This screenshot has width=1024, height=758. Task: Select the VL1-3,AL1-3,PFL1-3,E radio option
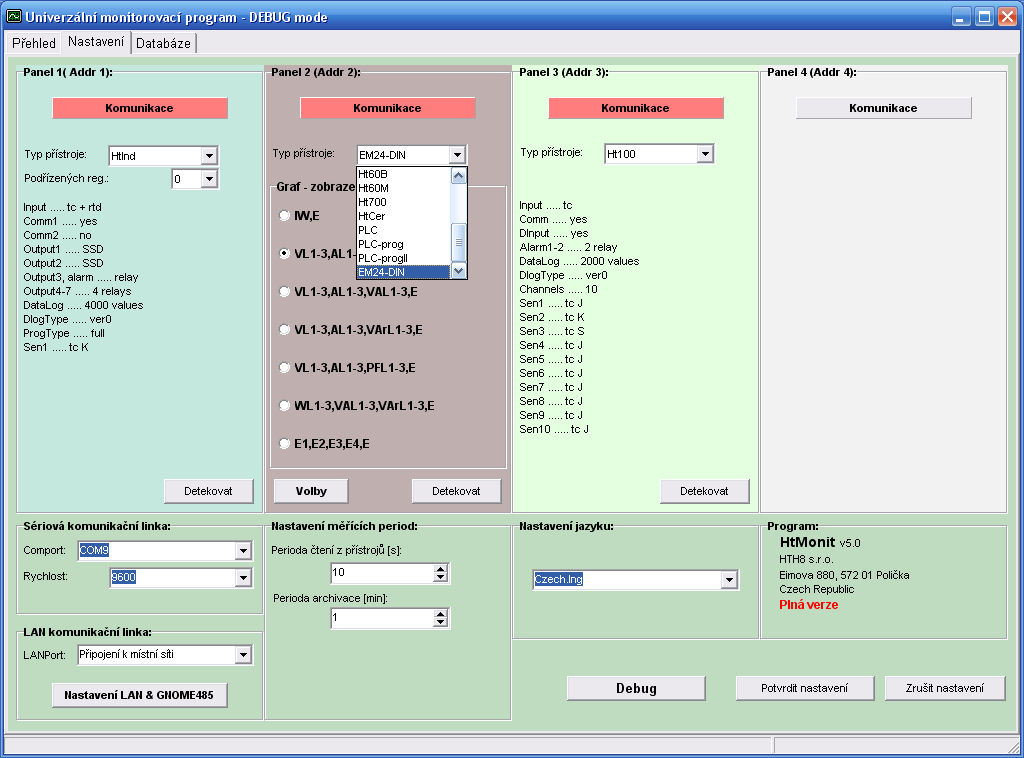[x=284, y=368]
